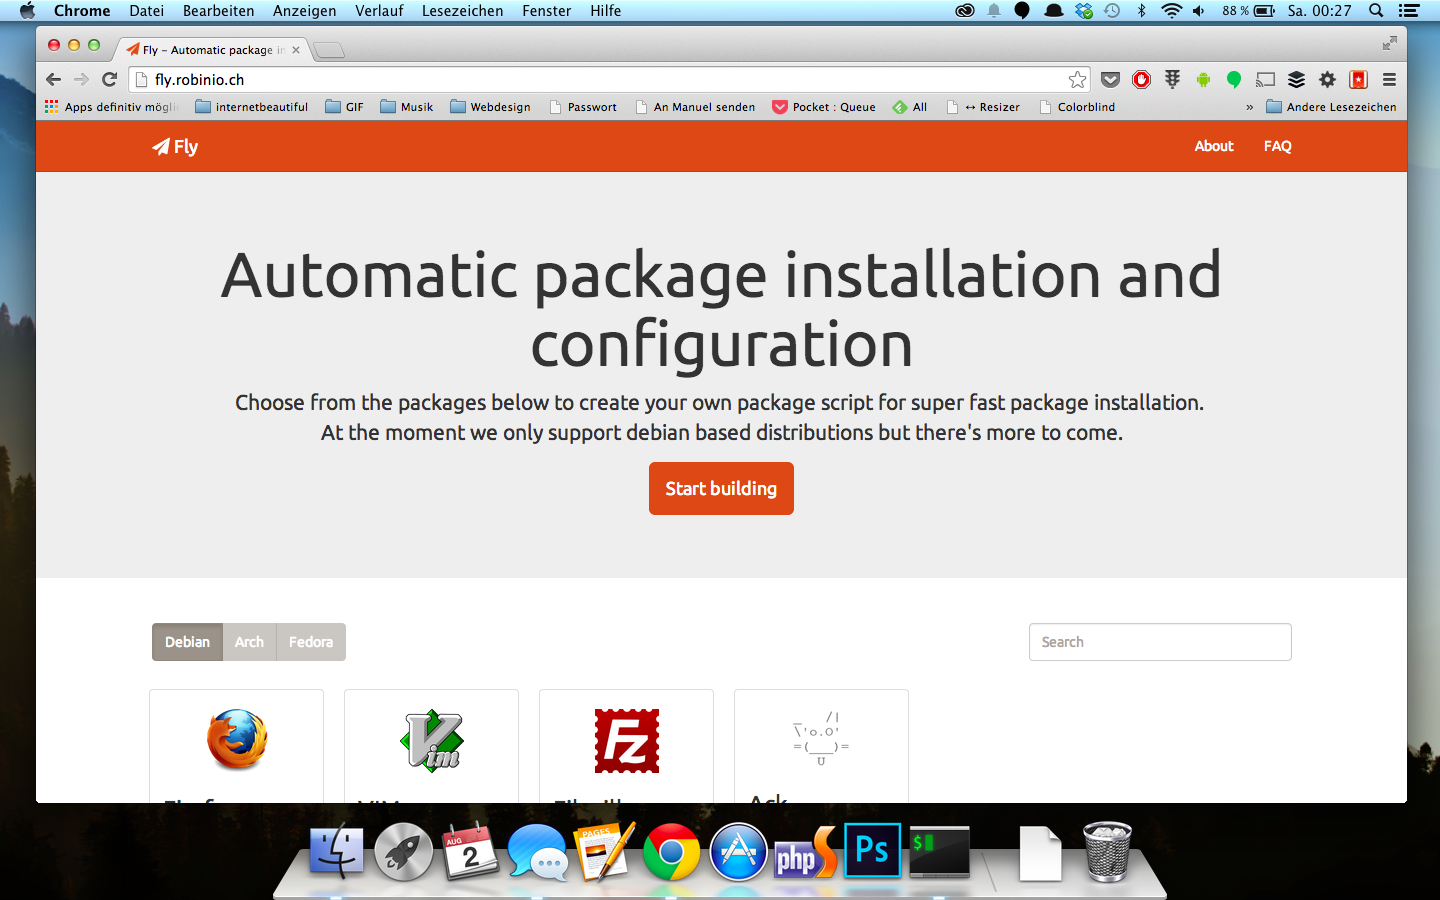The width and height of the screenshot is (1440, 900).
Task: Open Photoshop from the dock
Action: pyautogui.click(x=872, y=850)
